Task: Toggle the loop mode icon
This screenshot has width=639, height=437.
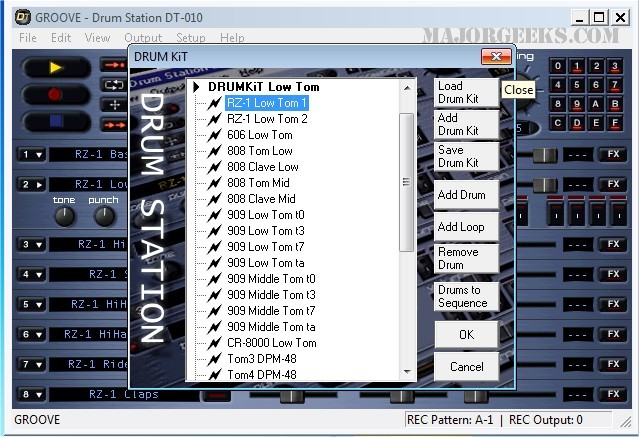Action: pyautogui.click(x=115, y=85)
